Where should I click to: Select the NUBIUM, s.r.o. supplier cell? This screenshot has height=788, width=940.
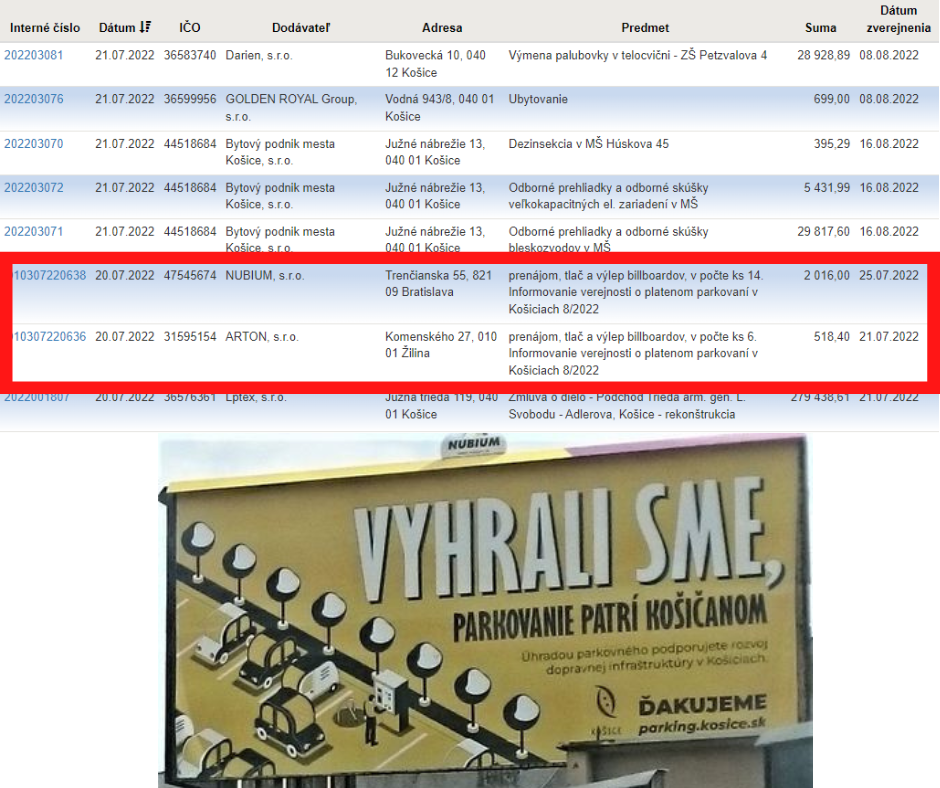[x=265, y=276]
